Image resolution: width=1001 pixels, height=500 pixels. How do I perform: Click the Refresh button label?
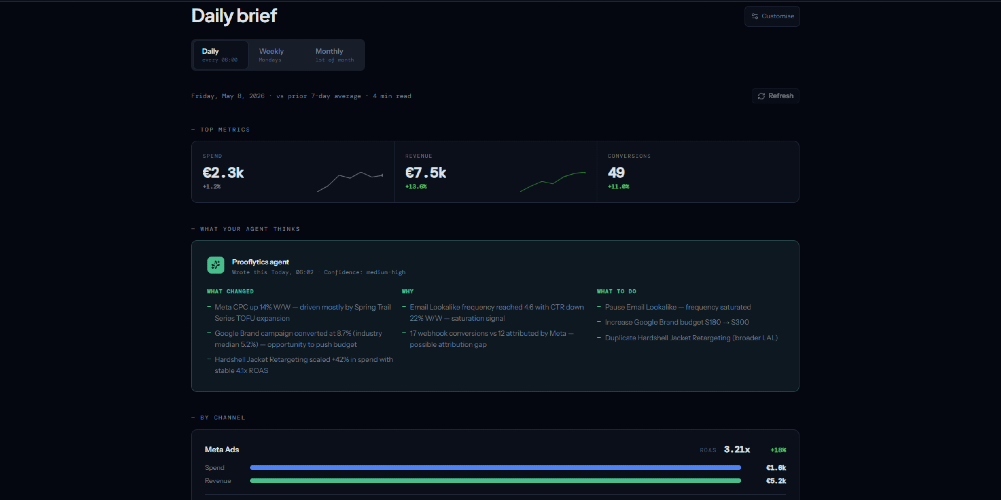[x=781, y=96]
